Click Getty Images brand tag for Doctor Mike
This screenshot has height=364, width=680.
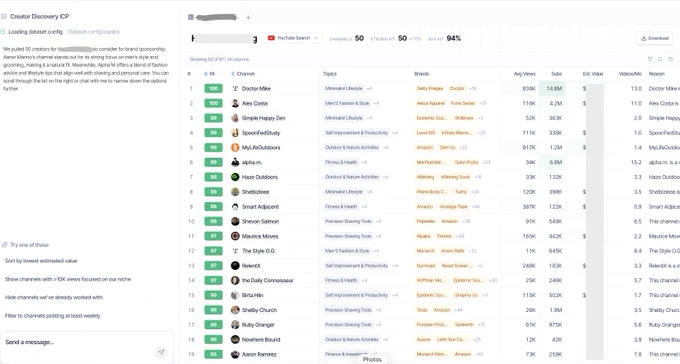(x=430, y=89)
